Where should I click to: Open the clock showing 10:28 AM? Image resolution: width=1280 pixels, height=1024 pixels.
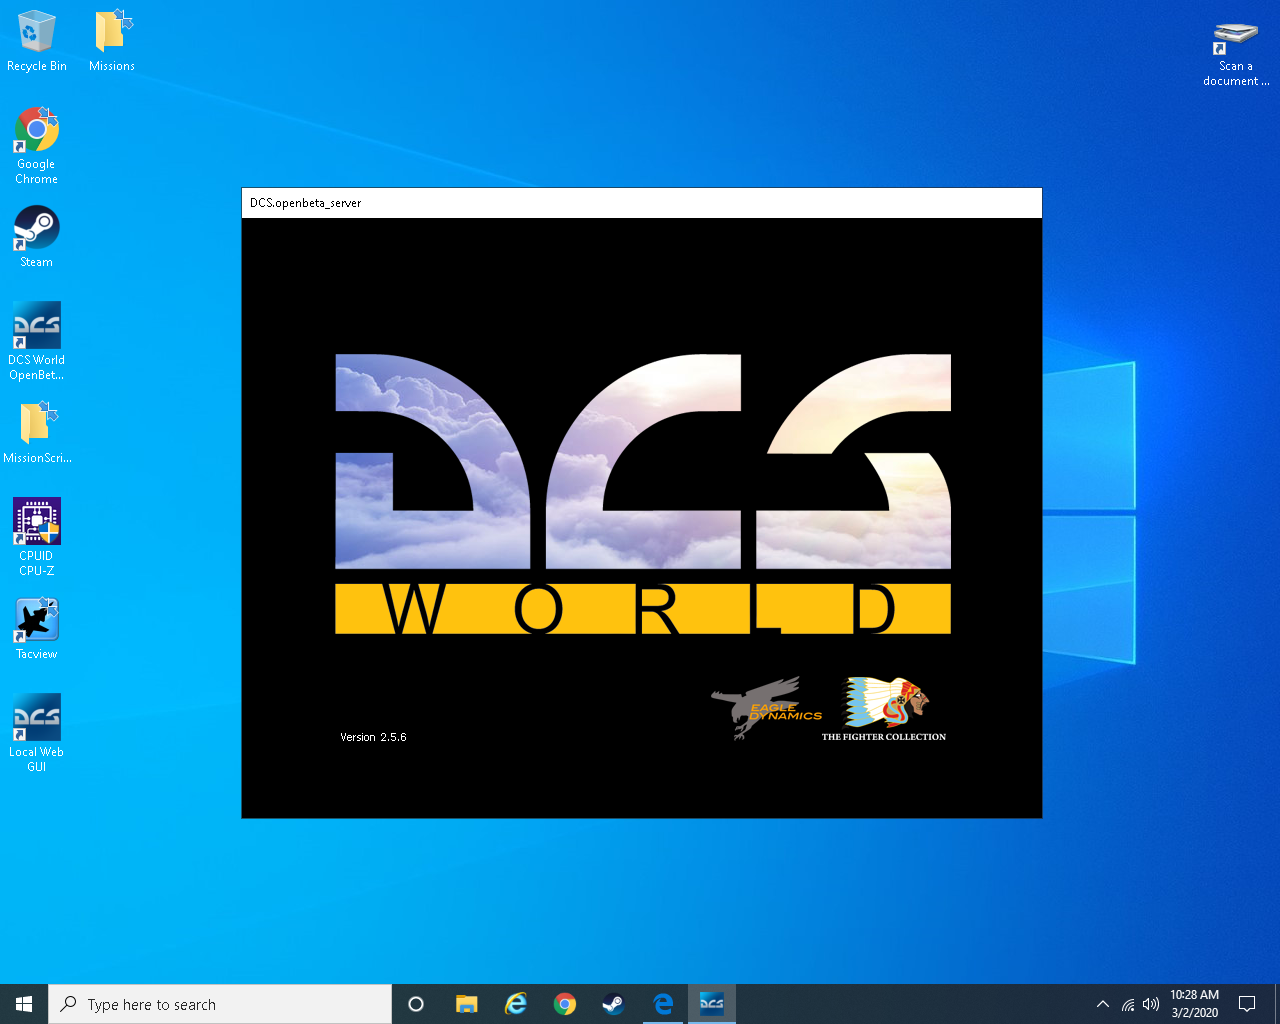pyautogui.click(x=1194, y=1004)
